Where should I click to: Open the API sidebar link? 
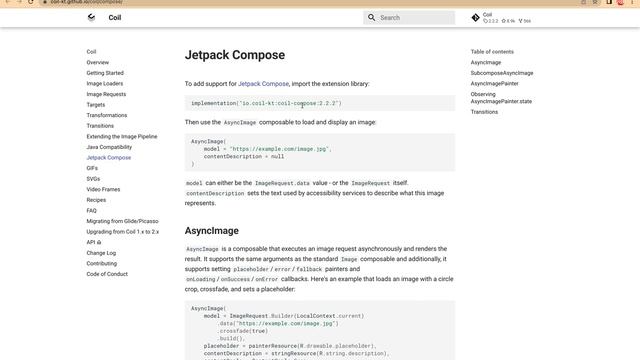(x=93, y=242)
